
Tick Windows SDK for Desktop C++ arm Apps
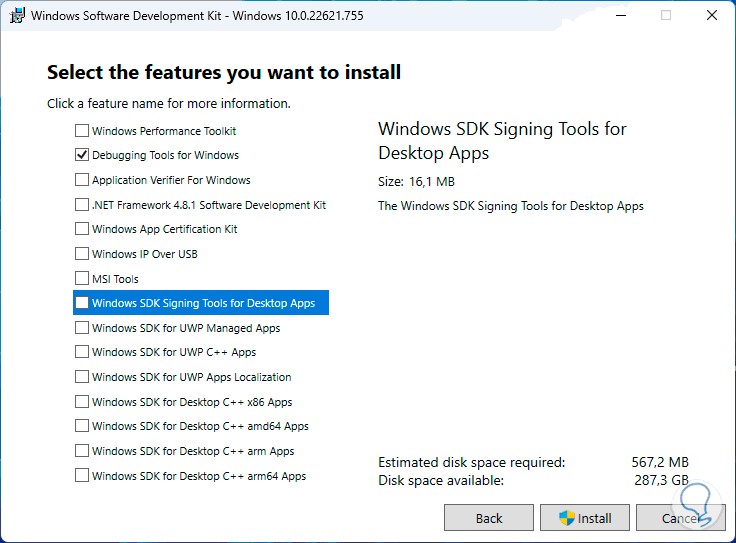click(x=82, y=451)
